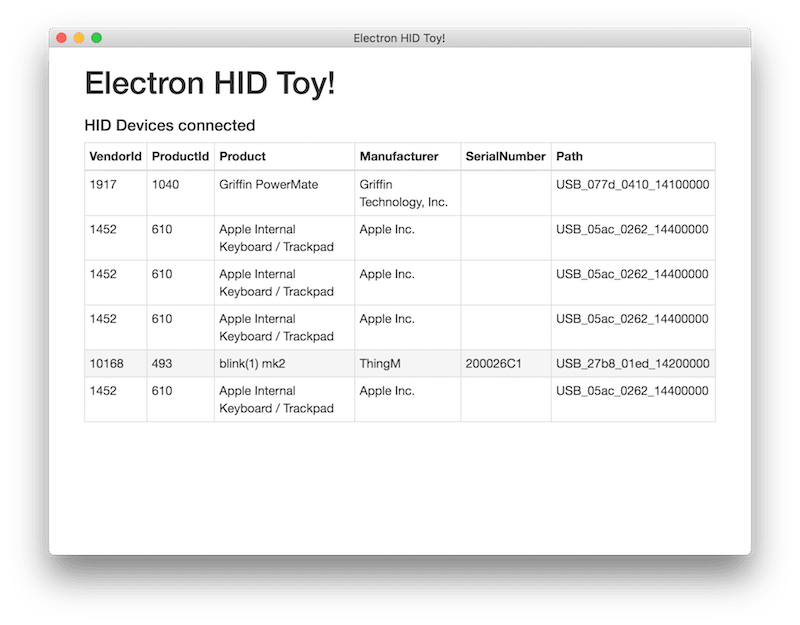Click the HID Devices connected label
This screenshot has width=800, height=625.
pyautogui.click(x=169, y=125)
